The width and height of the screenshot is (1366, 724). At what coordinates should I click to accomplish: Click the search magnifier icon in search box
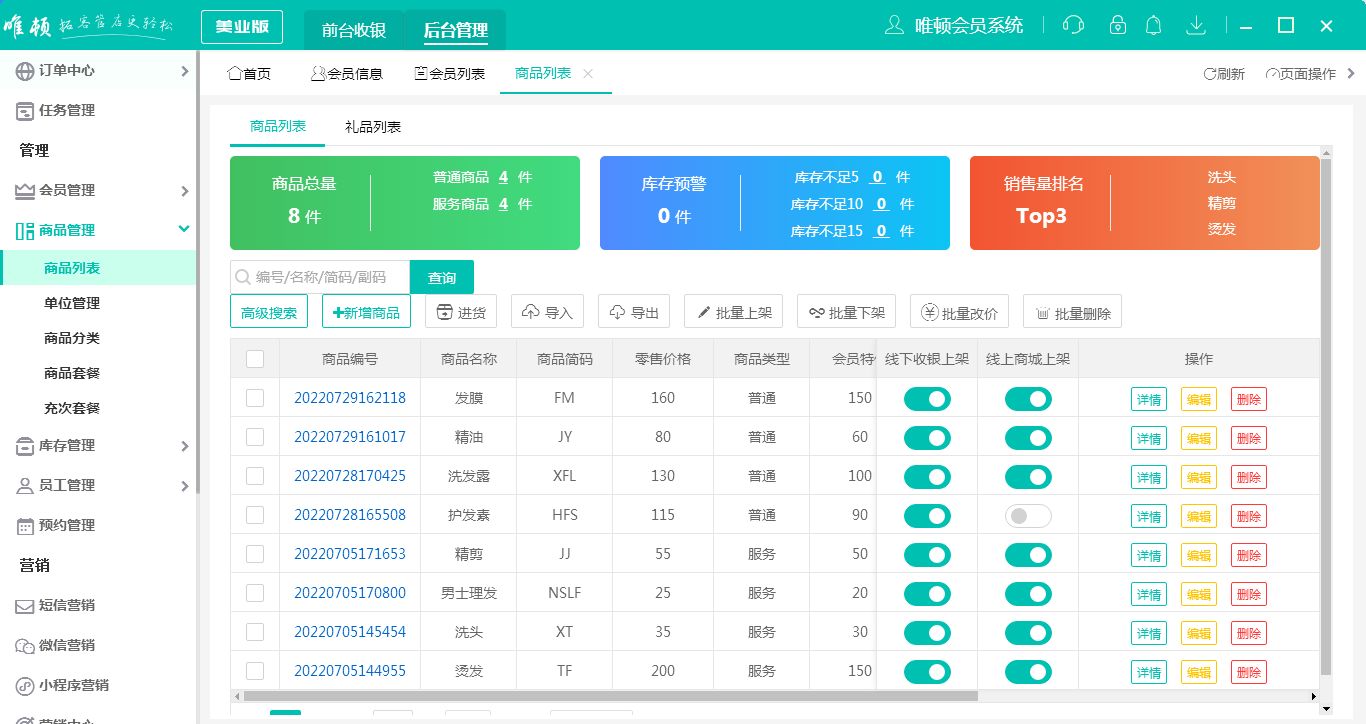pyautogui.click(x=242, y=277)
